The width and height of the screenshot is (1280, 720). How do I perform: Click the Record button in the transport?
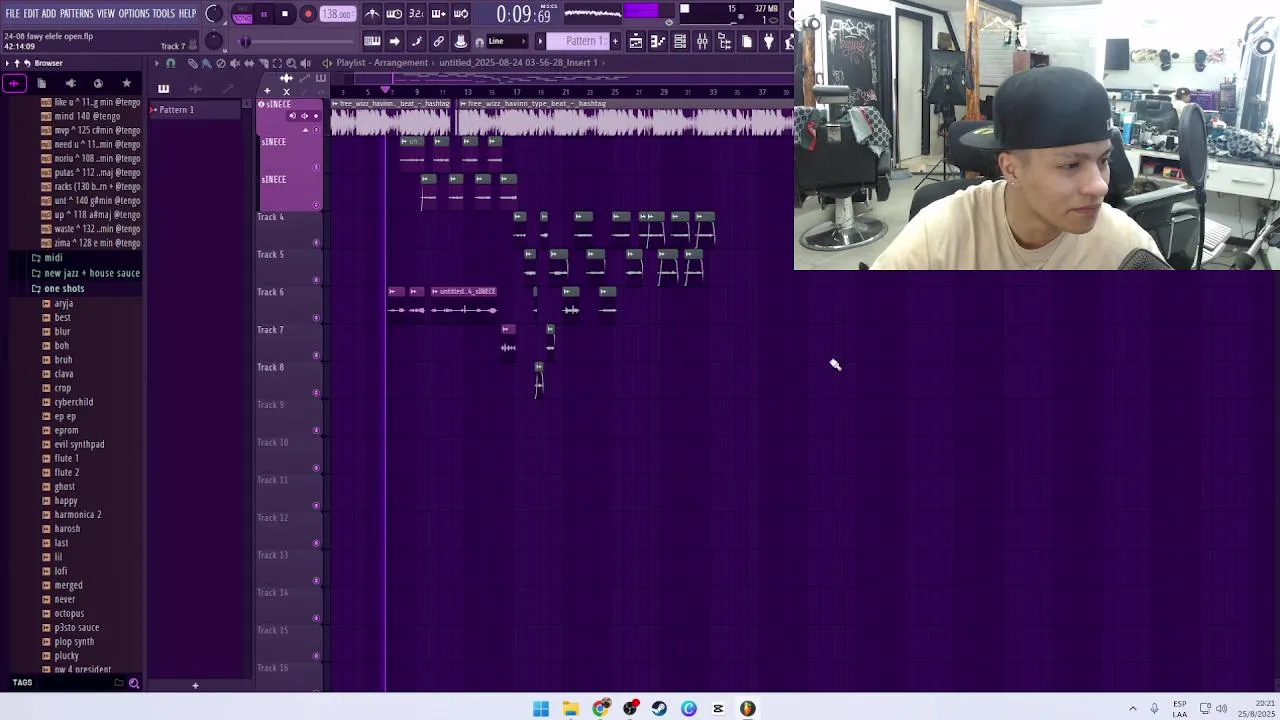(x=308, y=14)
